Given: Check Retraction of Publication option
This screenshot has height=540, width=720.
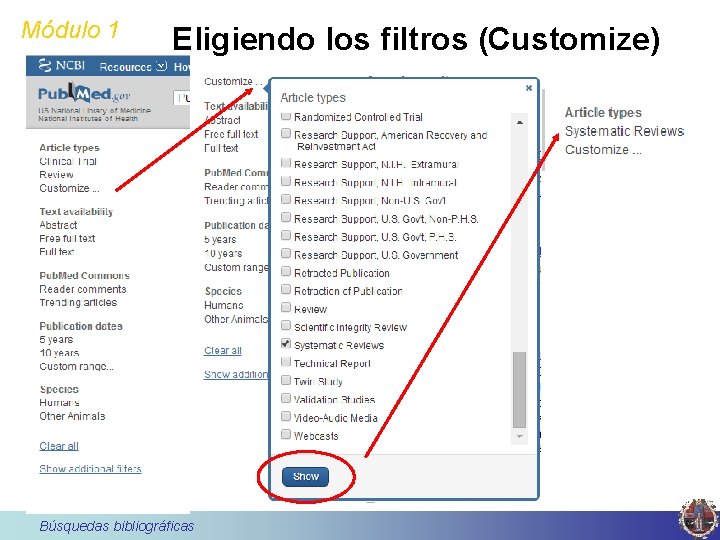Looking at the screenshot, I should pyautogui.click(x=286, y=289).
